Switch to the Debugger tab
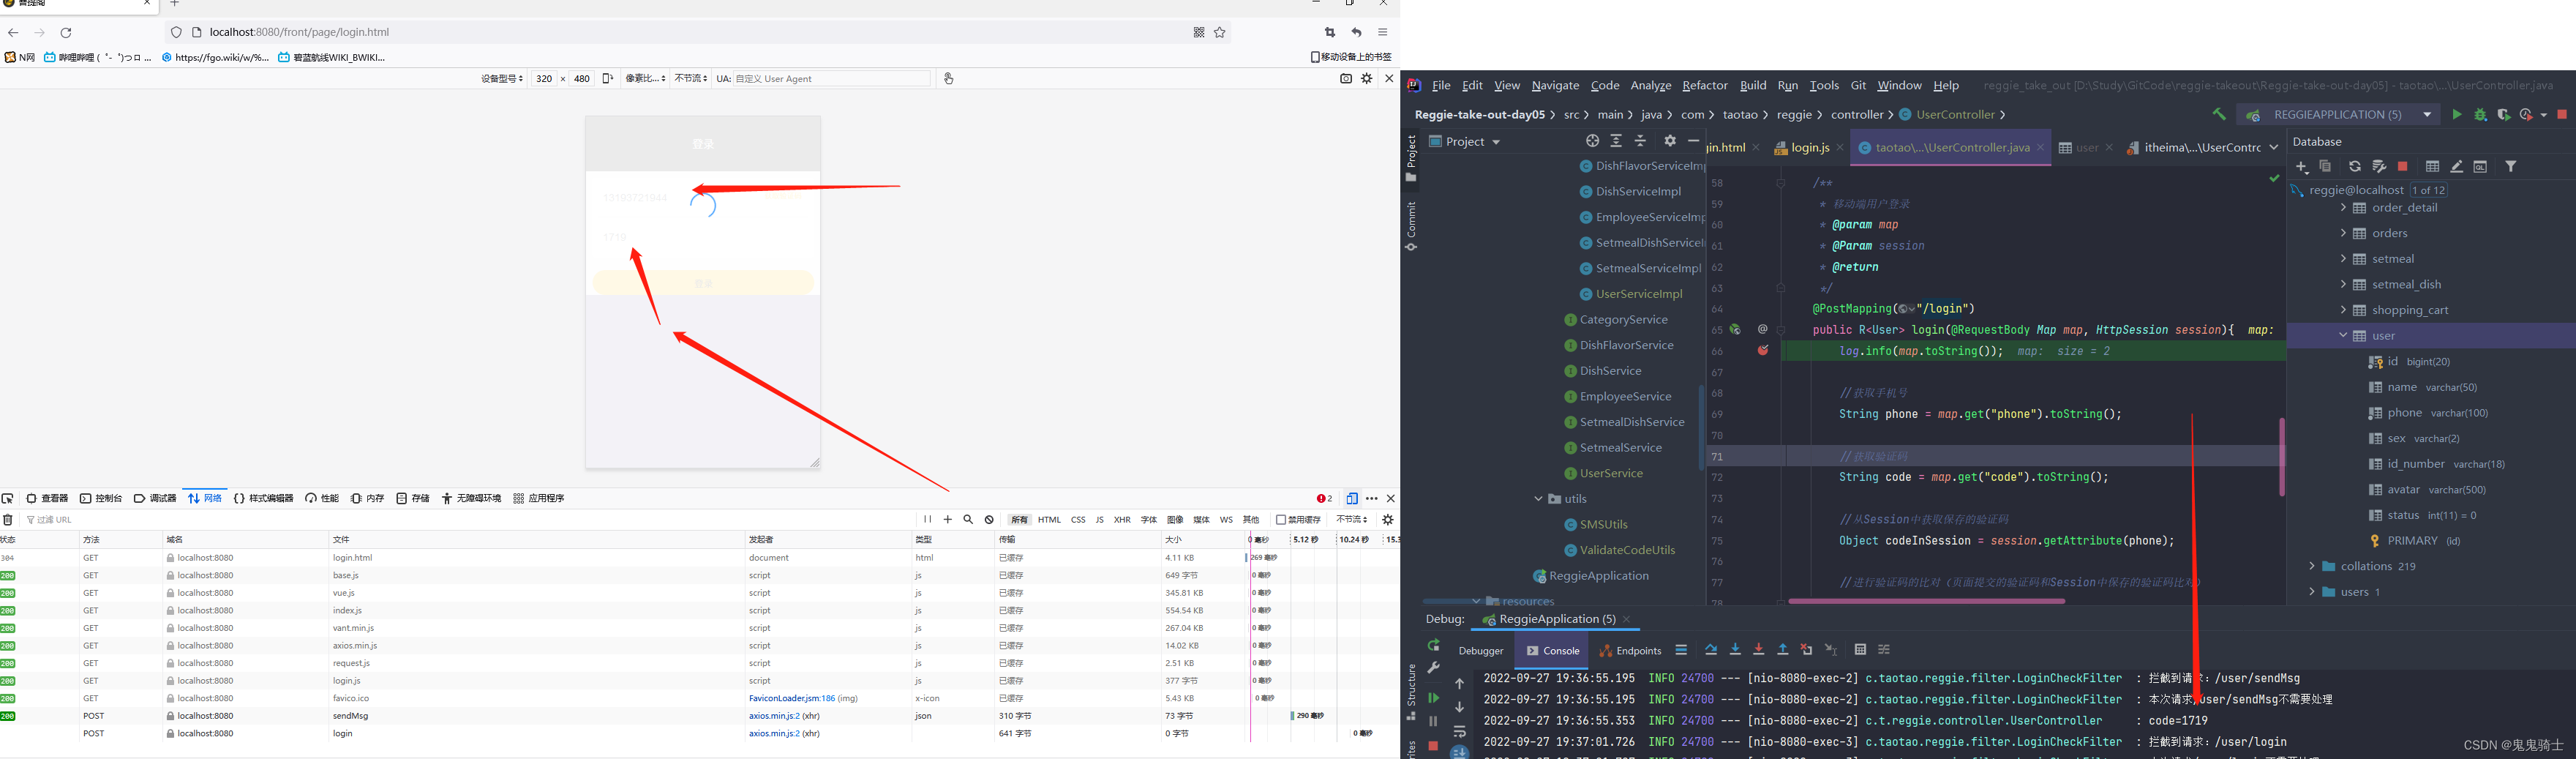 (1480, 651)
